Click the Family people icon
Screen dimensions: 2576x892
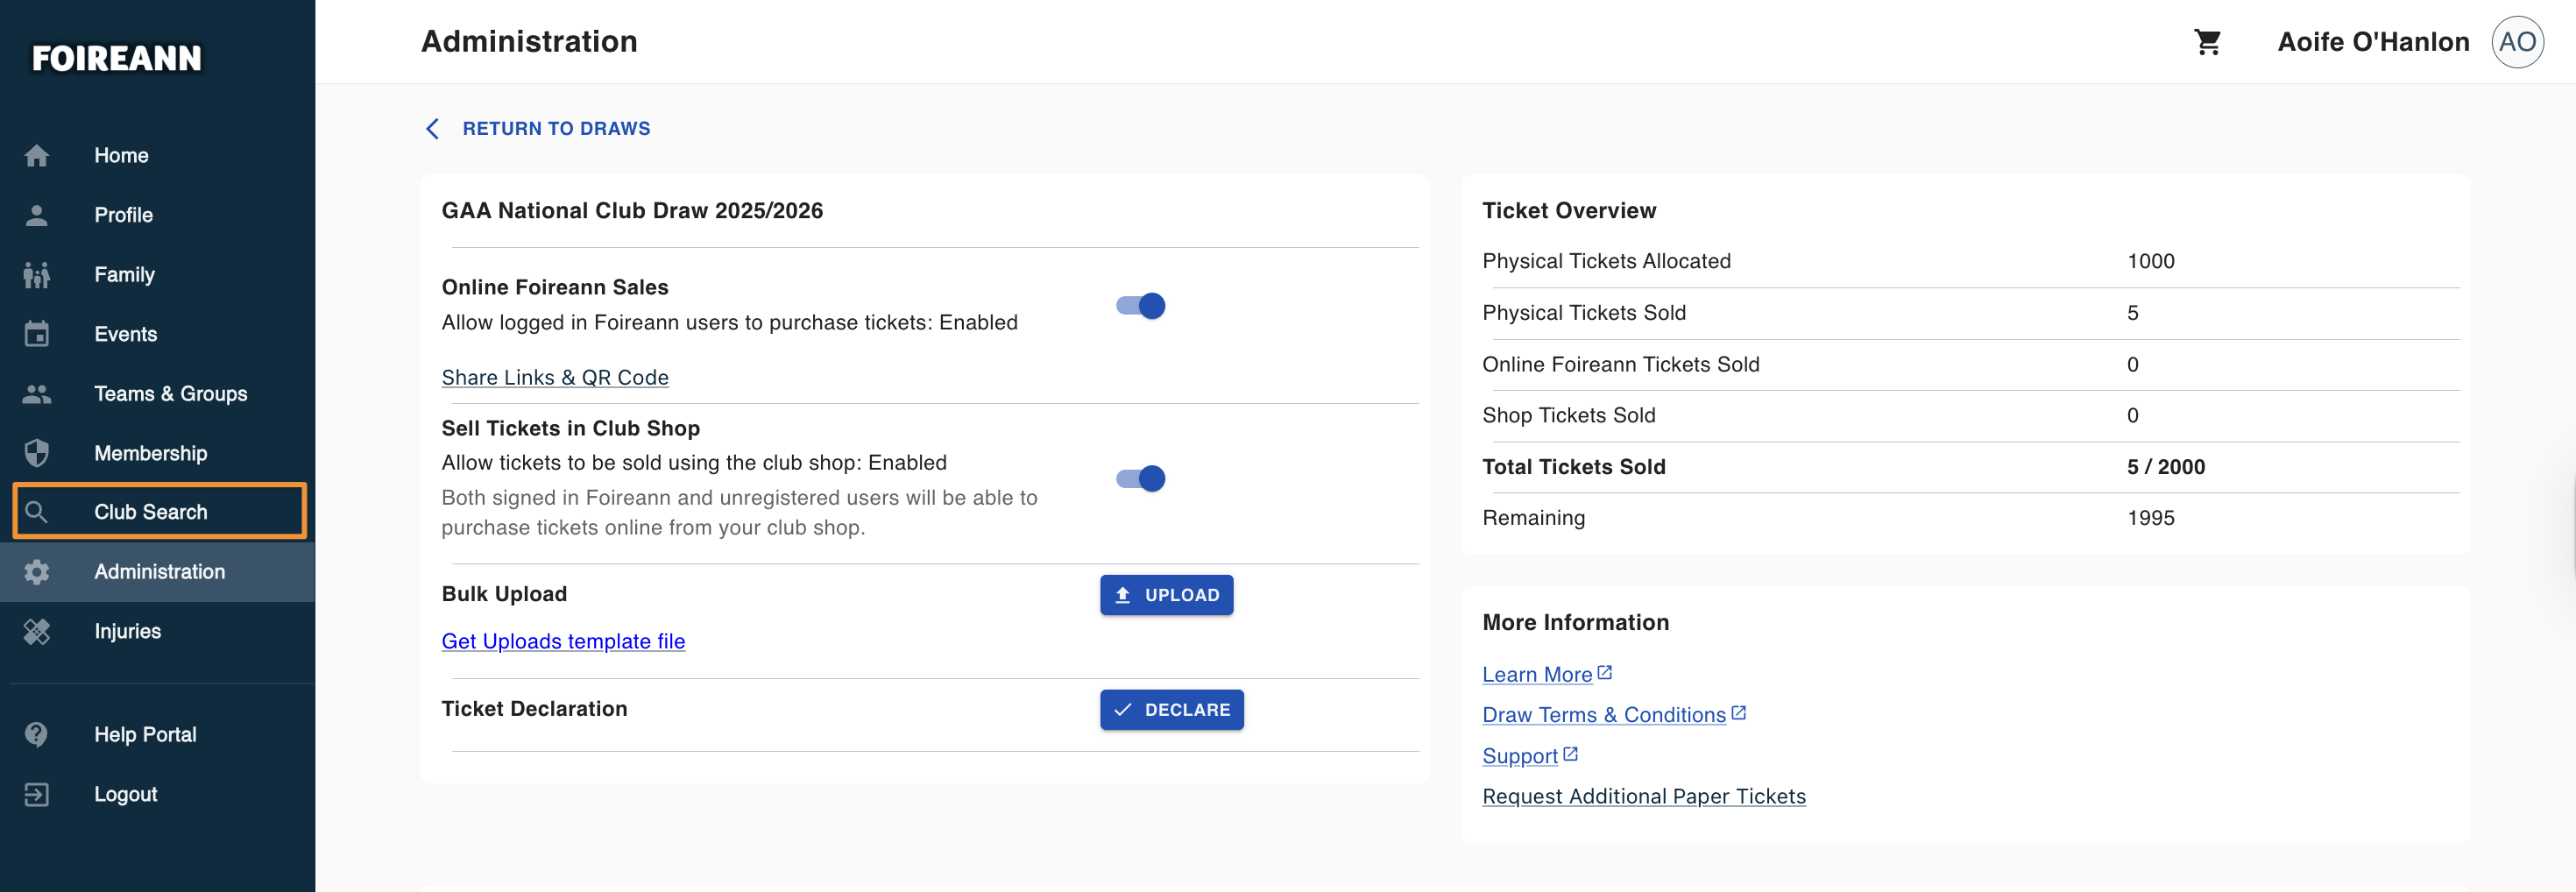coord(37,274)
